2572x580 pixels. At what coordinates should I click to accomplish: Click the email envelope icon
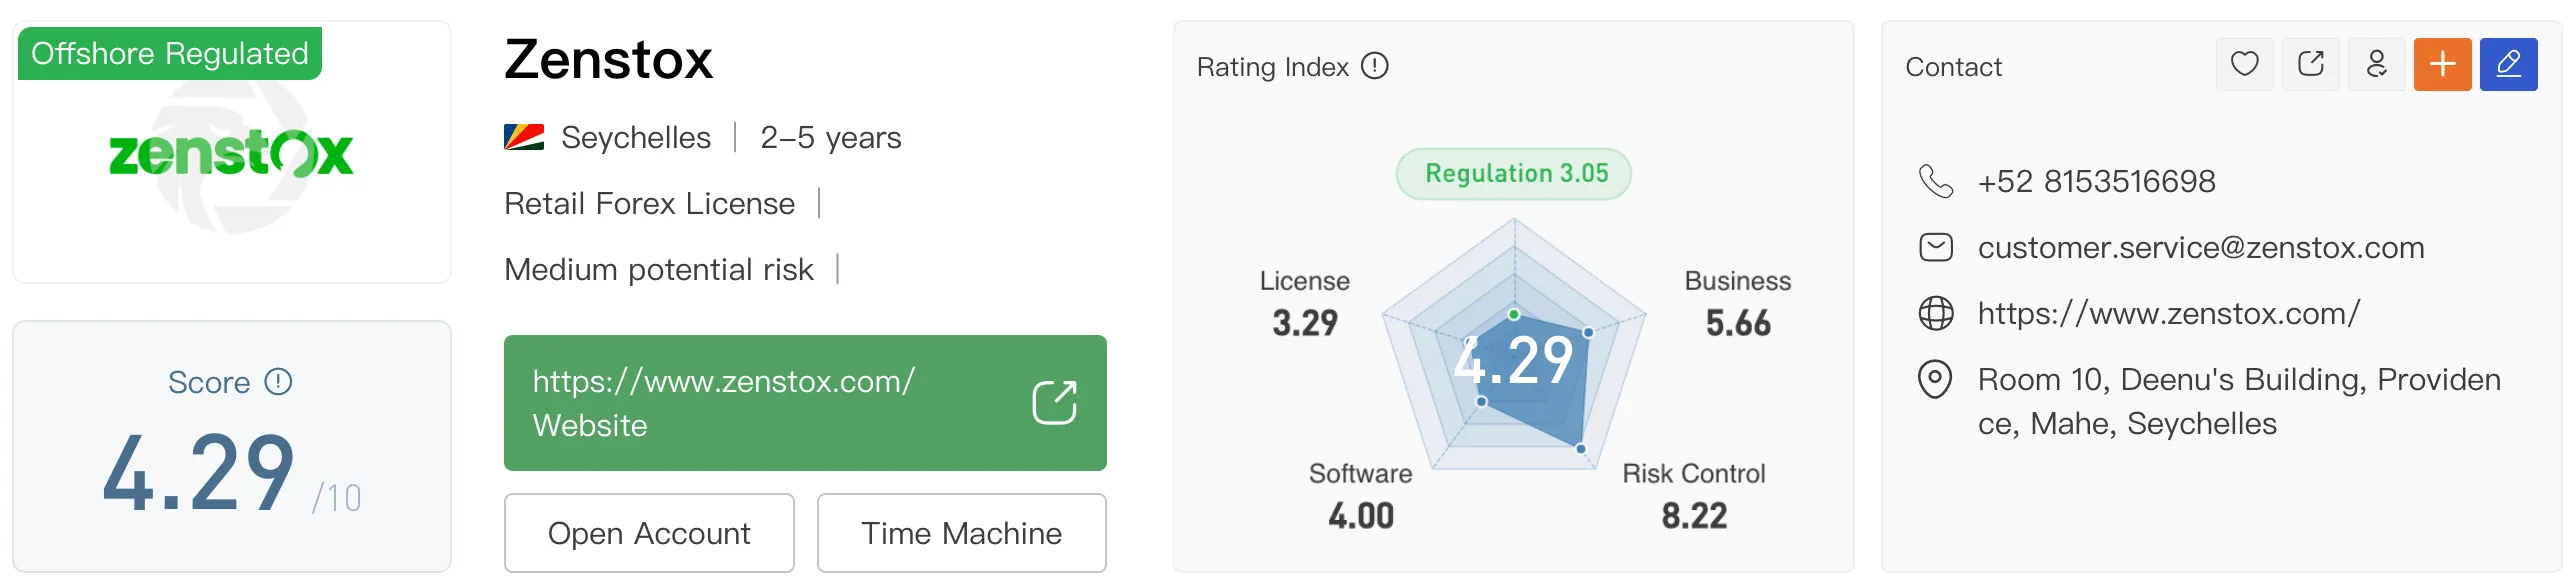pyautogui.click(x=1936, y=247)
